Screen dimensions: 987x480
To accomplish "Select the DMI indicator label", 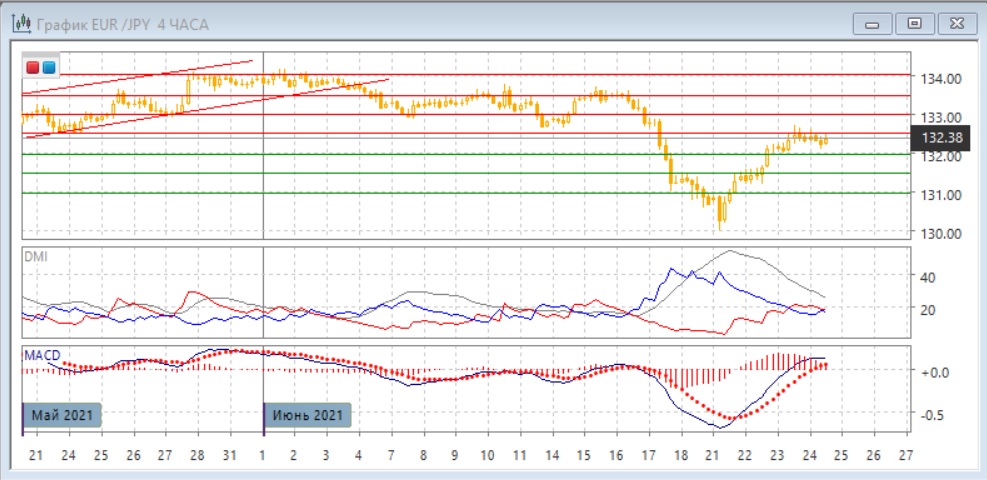I will coord(34,257).
